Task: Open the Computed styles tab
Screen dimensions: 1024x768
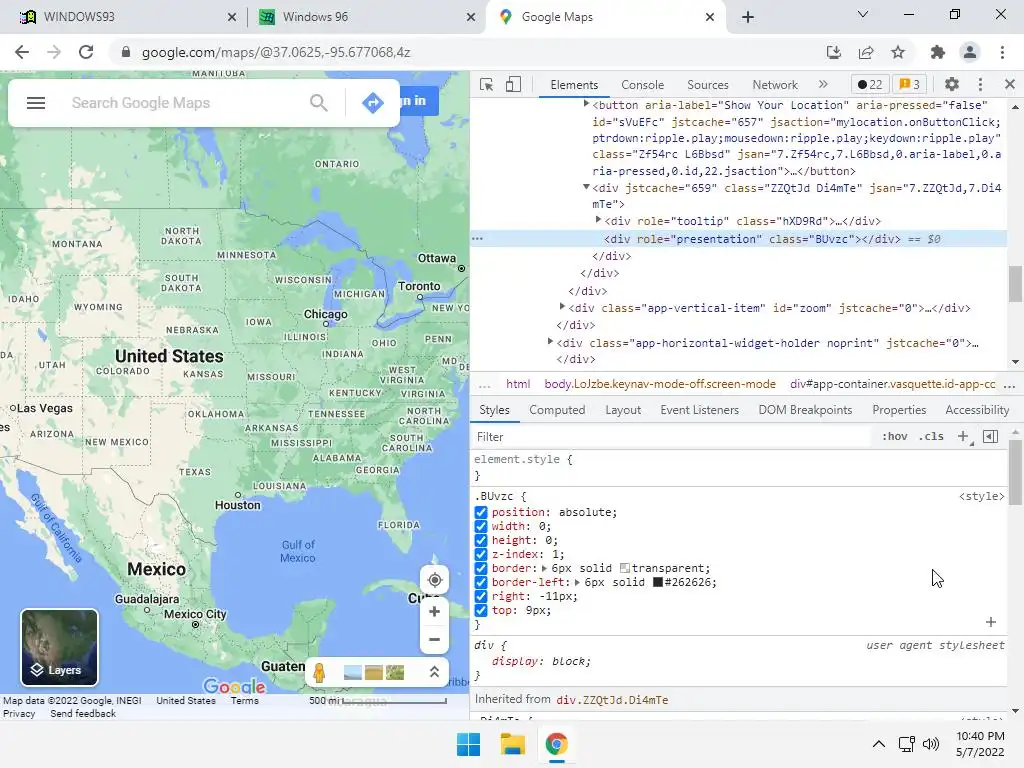Action: tap(557, 410)
